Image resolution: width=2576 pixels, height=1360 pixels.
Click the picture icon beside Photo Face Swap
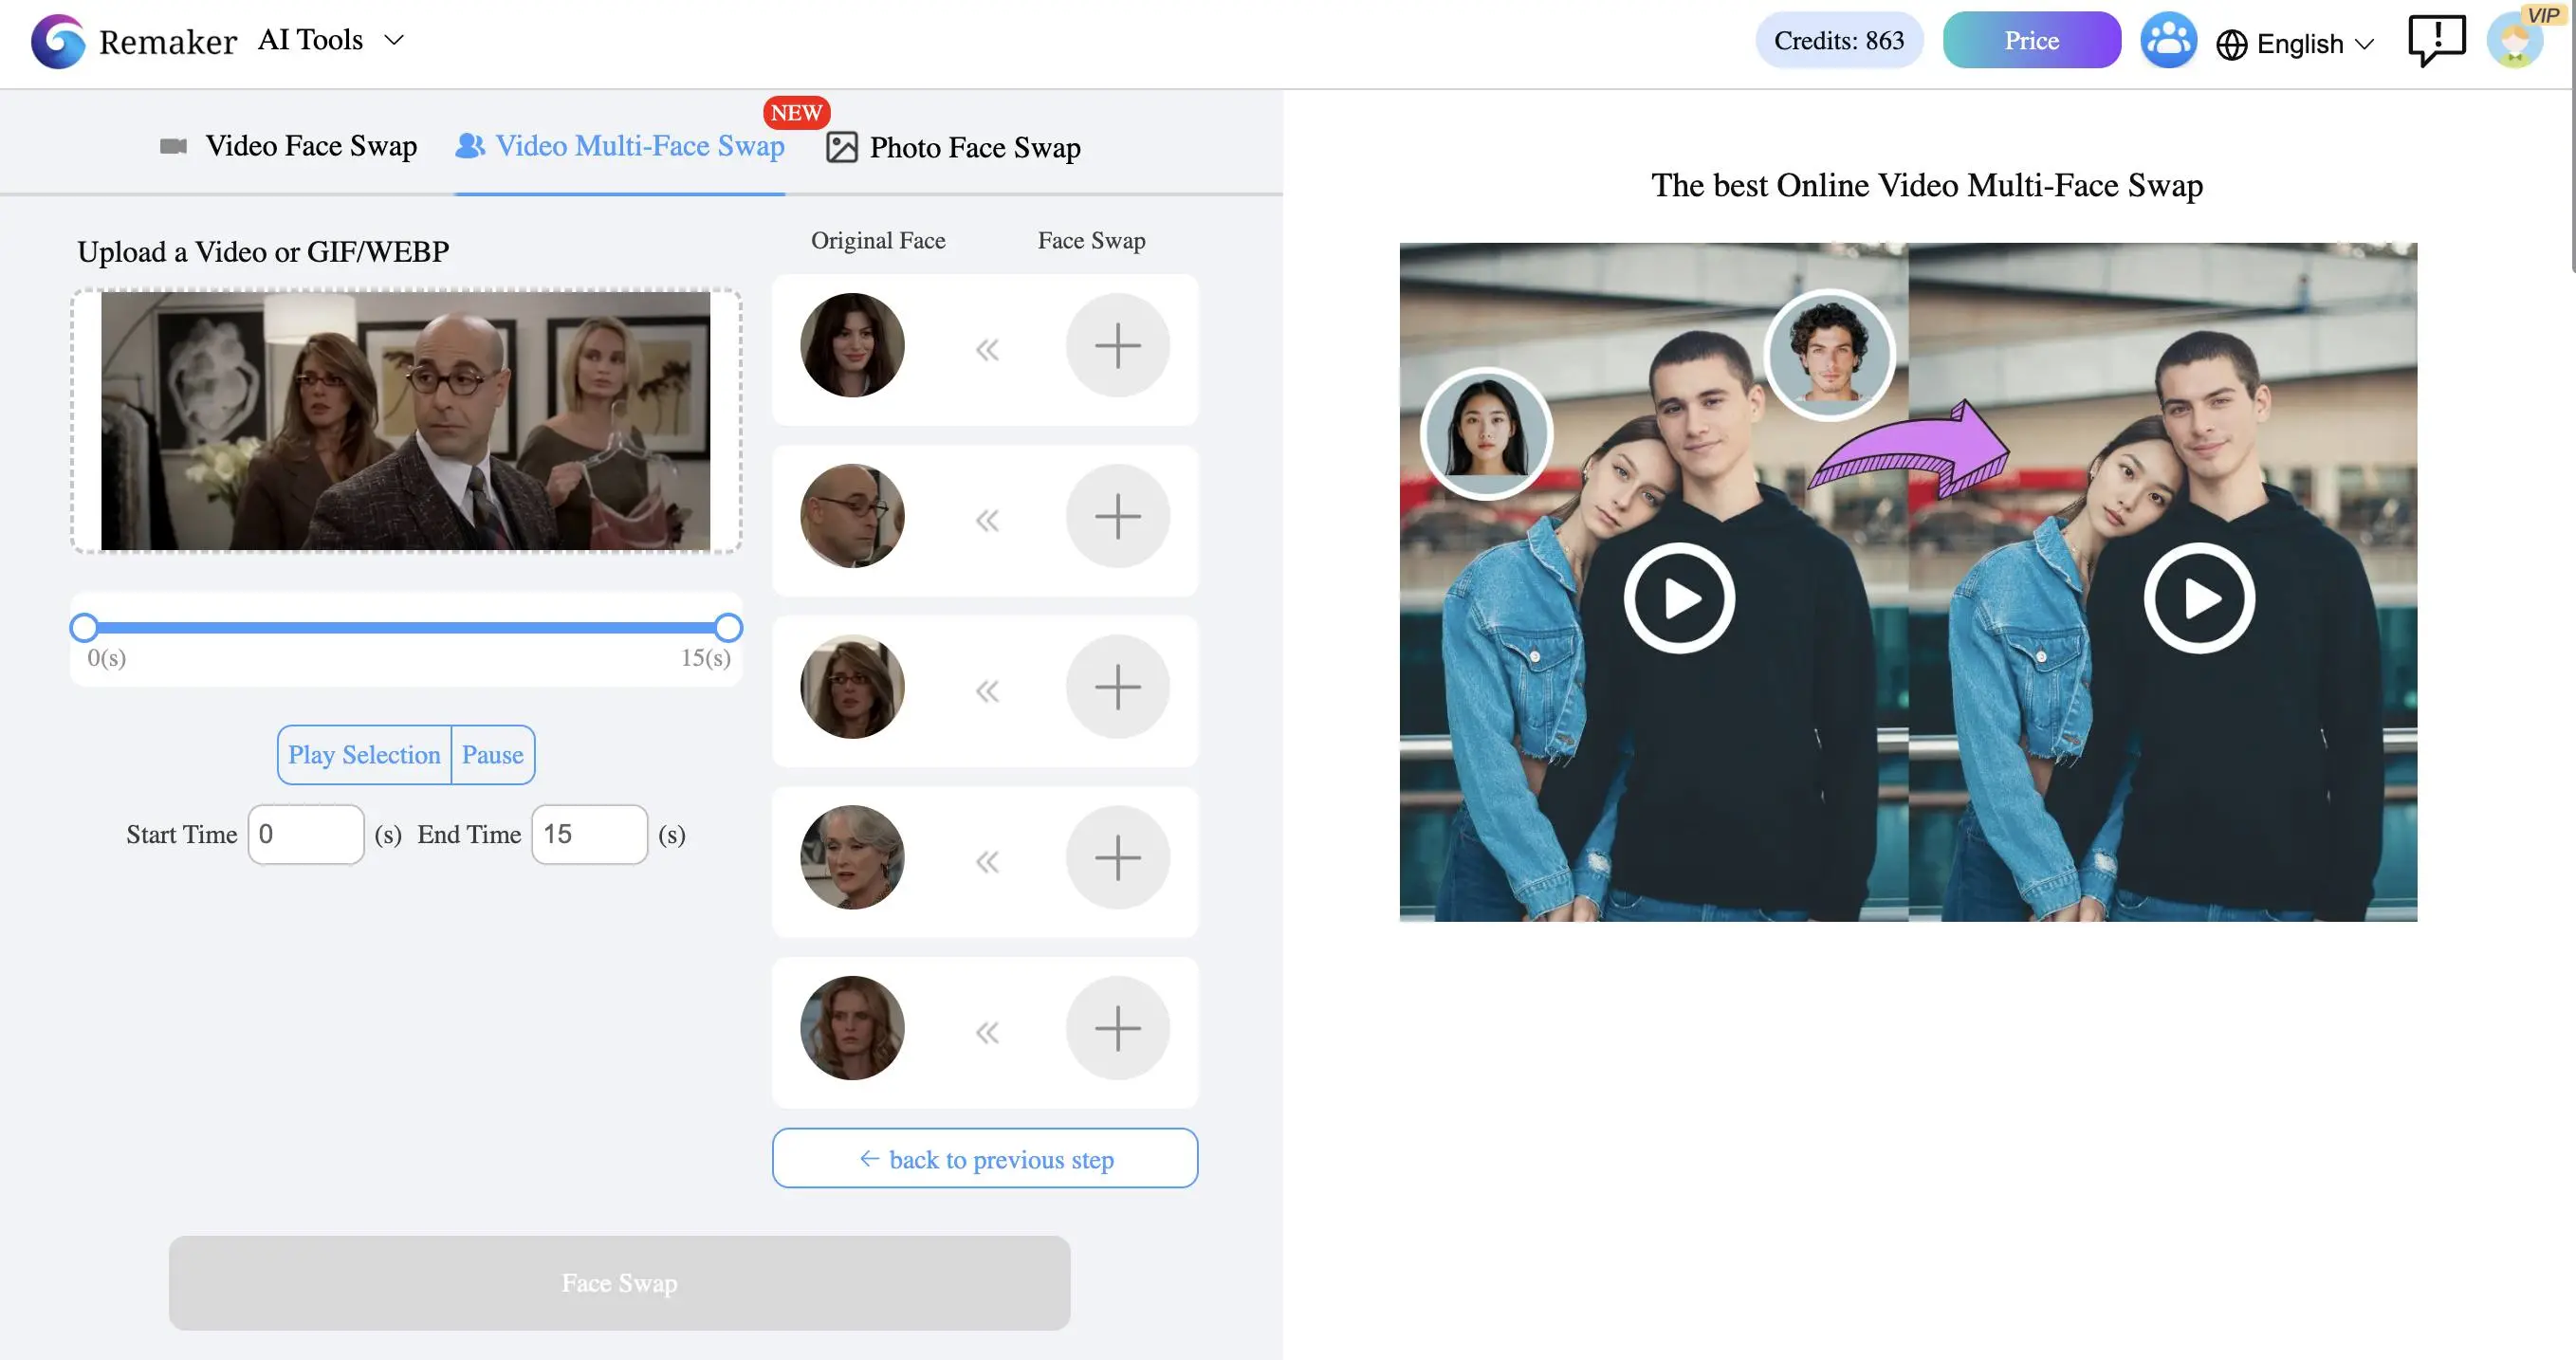[841, 148]
